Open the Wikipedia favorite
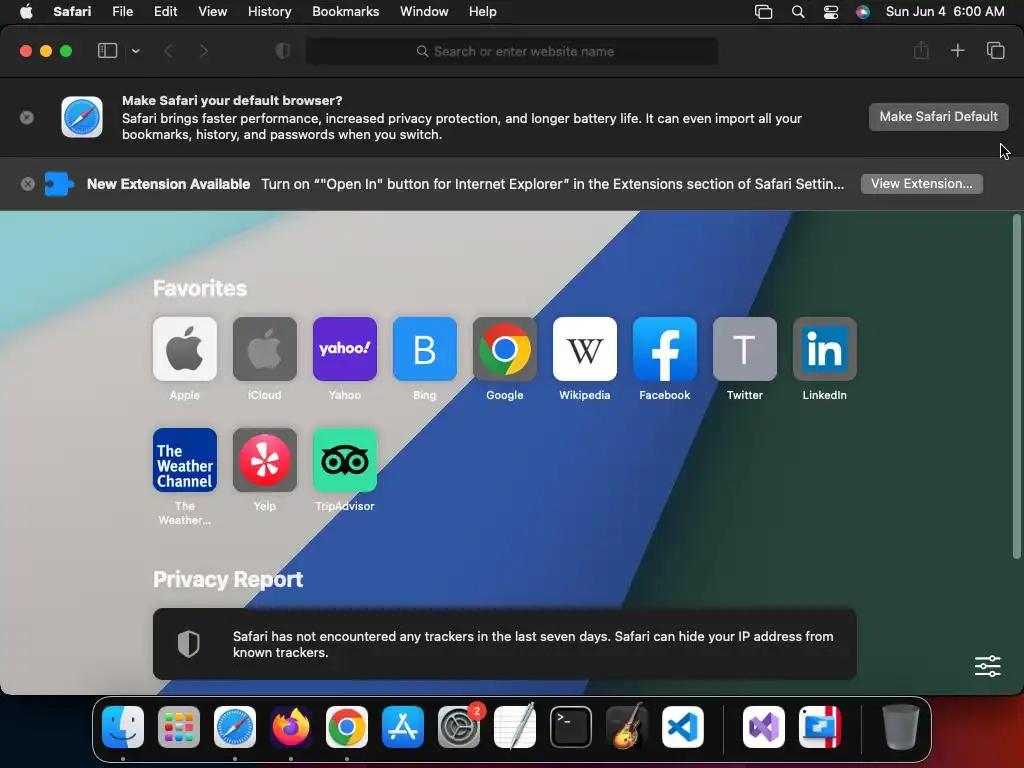The height and width of the screenshot is (768, 1024). [x=584, y=349]
